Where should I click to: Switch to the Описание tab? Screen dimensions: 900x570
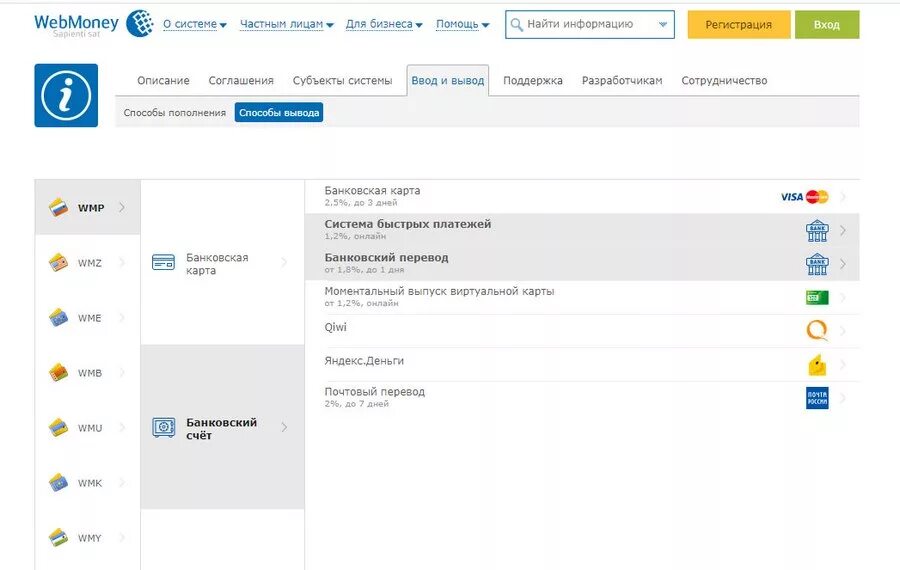click(163, 80)
